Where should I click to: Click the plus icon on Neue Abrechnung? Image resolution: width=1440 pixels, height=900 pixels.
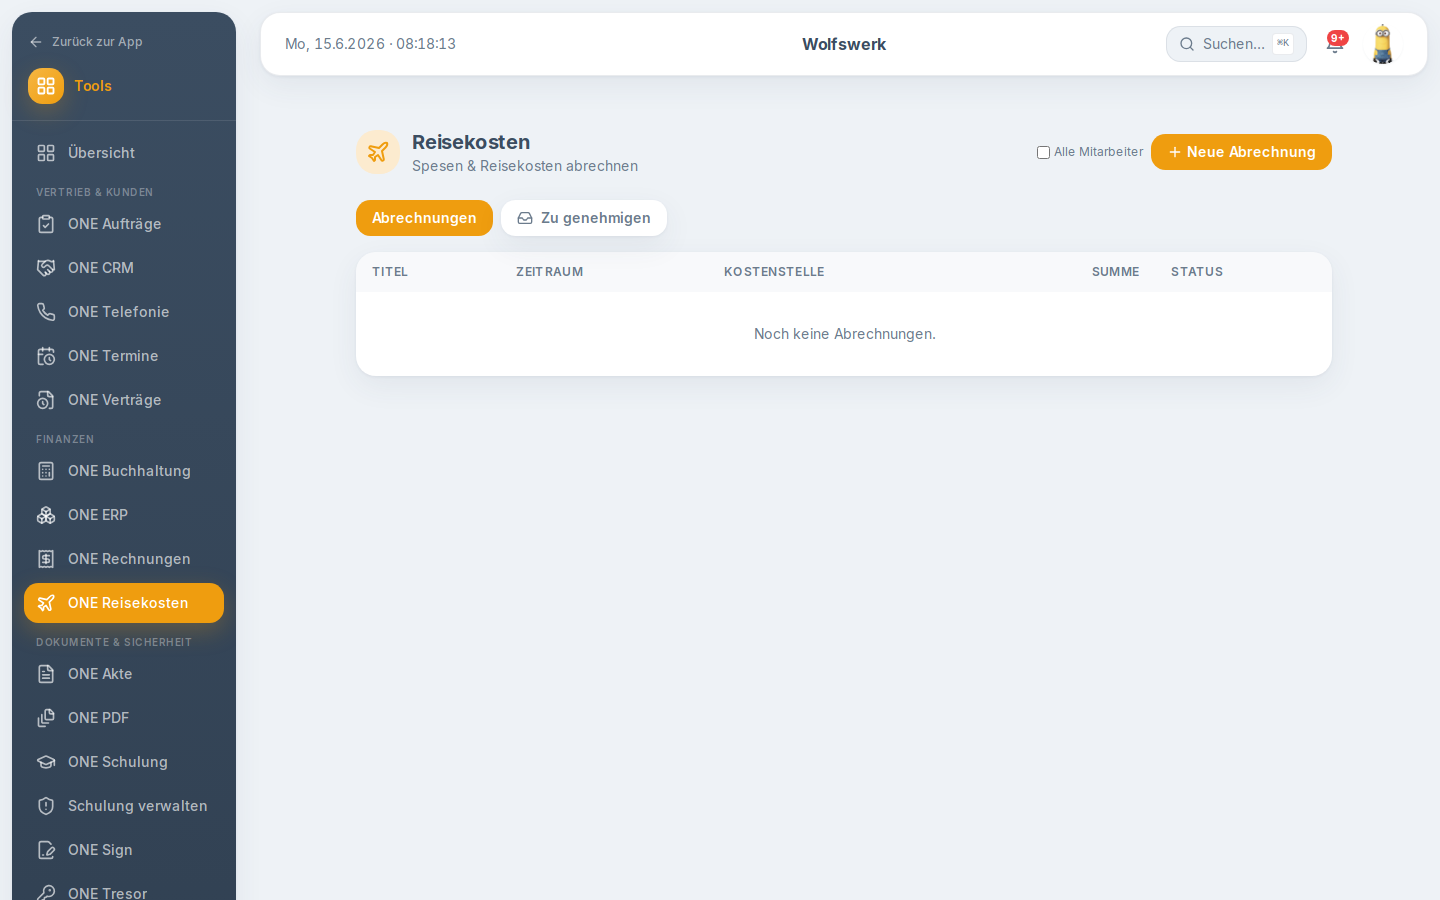click(x=1175, y=152)
